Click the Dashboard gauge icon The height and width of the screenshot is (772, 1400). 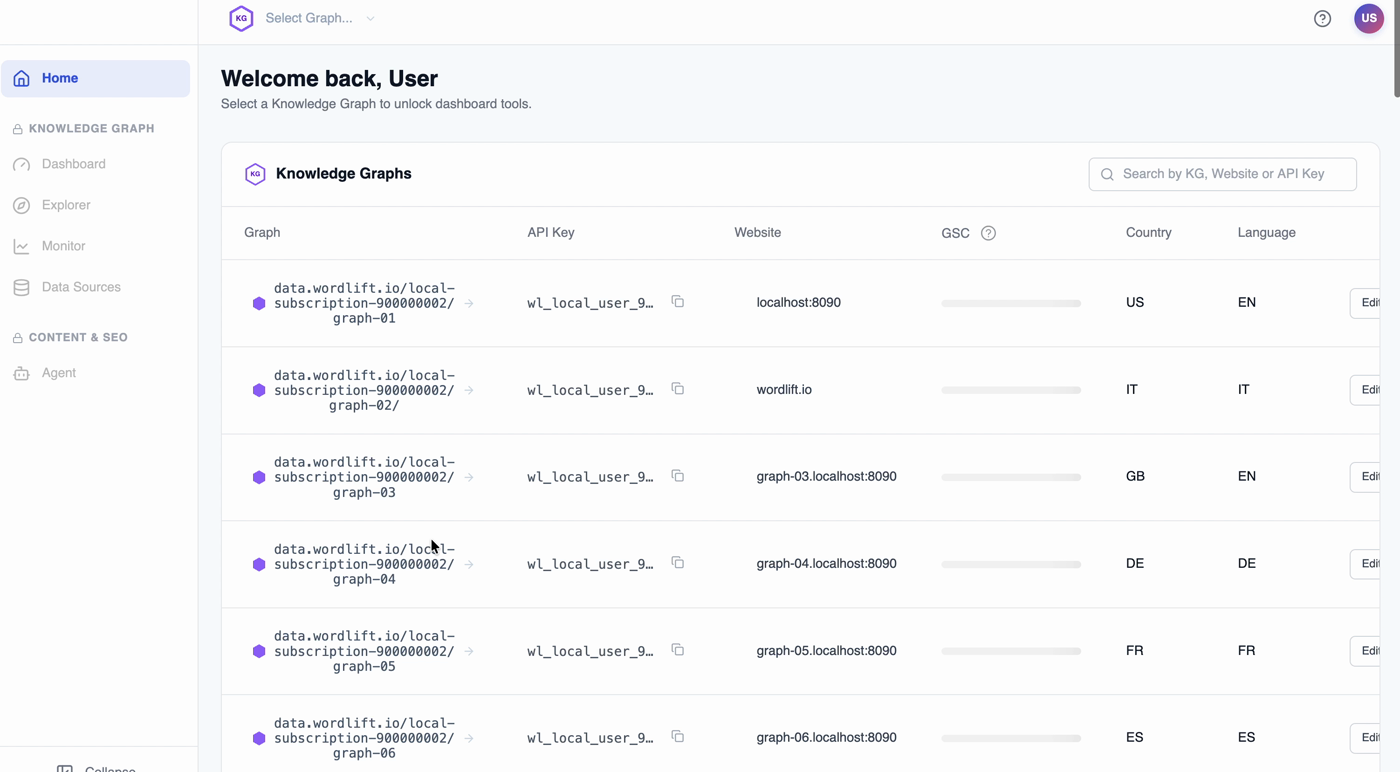click(x=21, y=164)
